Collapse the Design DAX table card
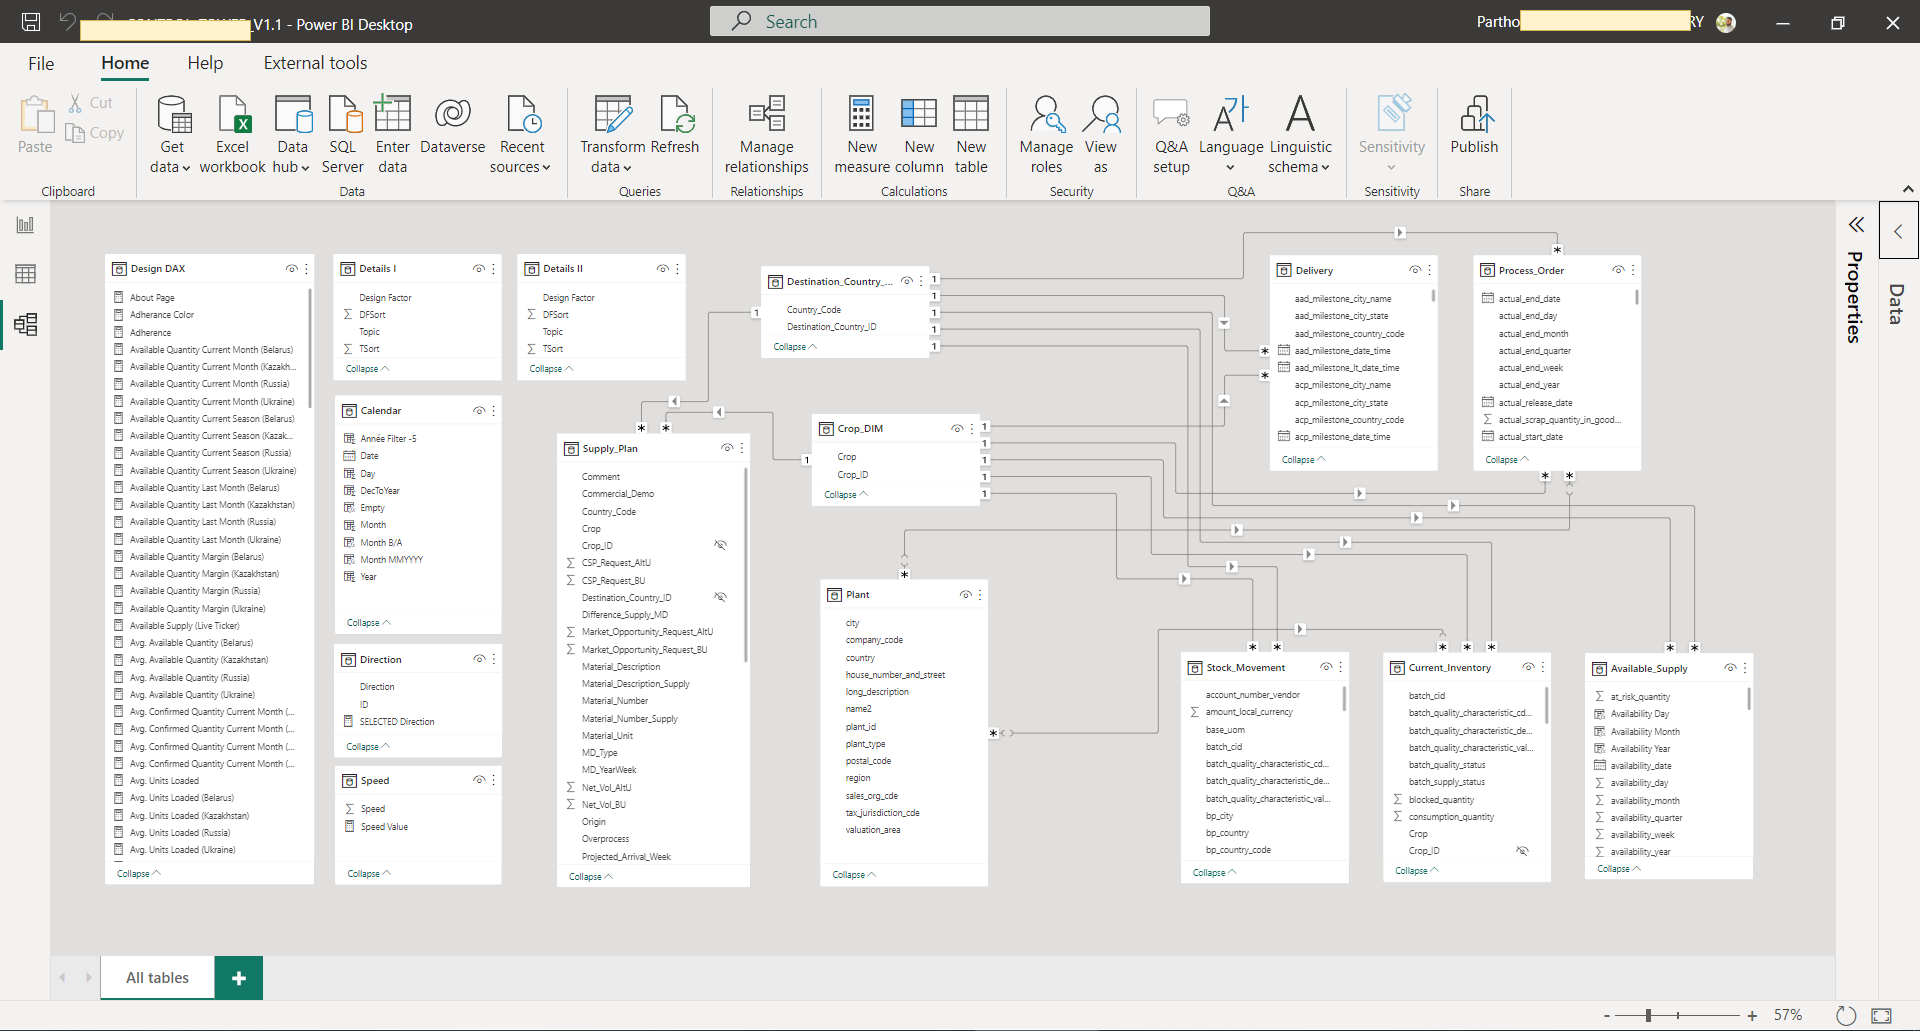 138,874
